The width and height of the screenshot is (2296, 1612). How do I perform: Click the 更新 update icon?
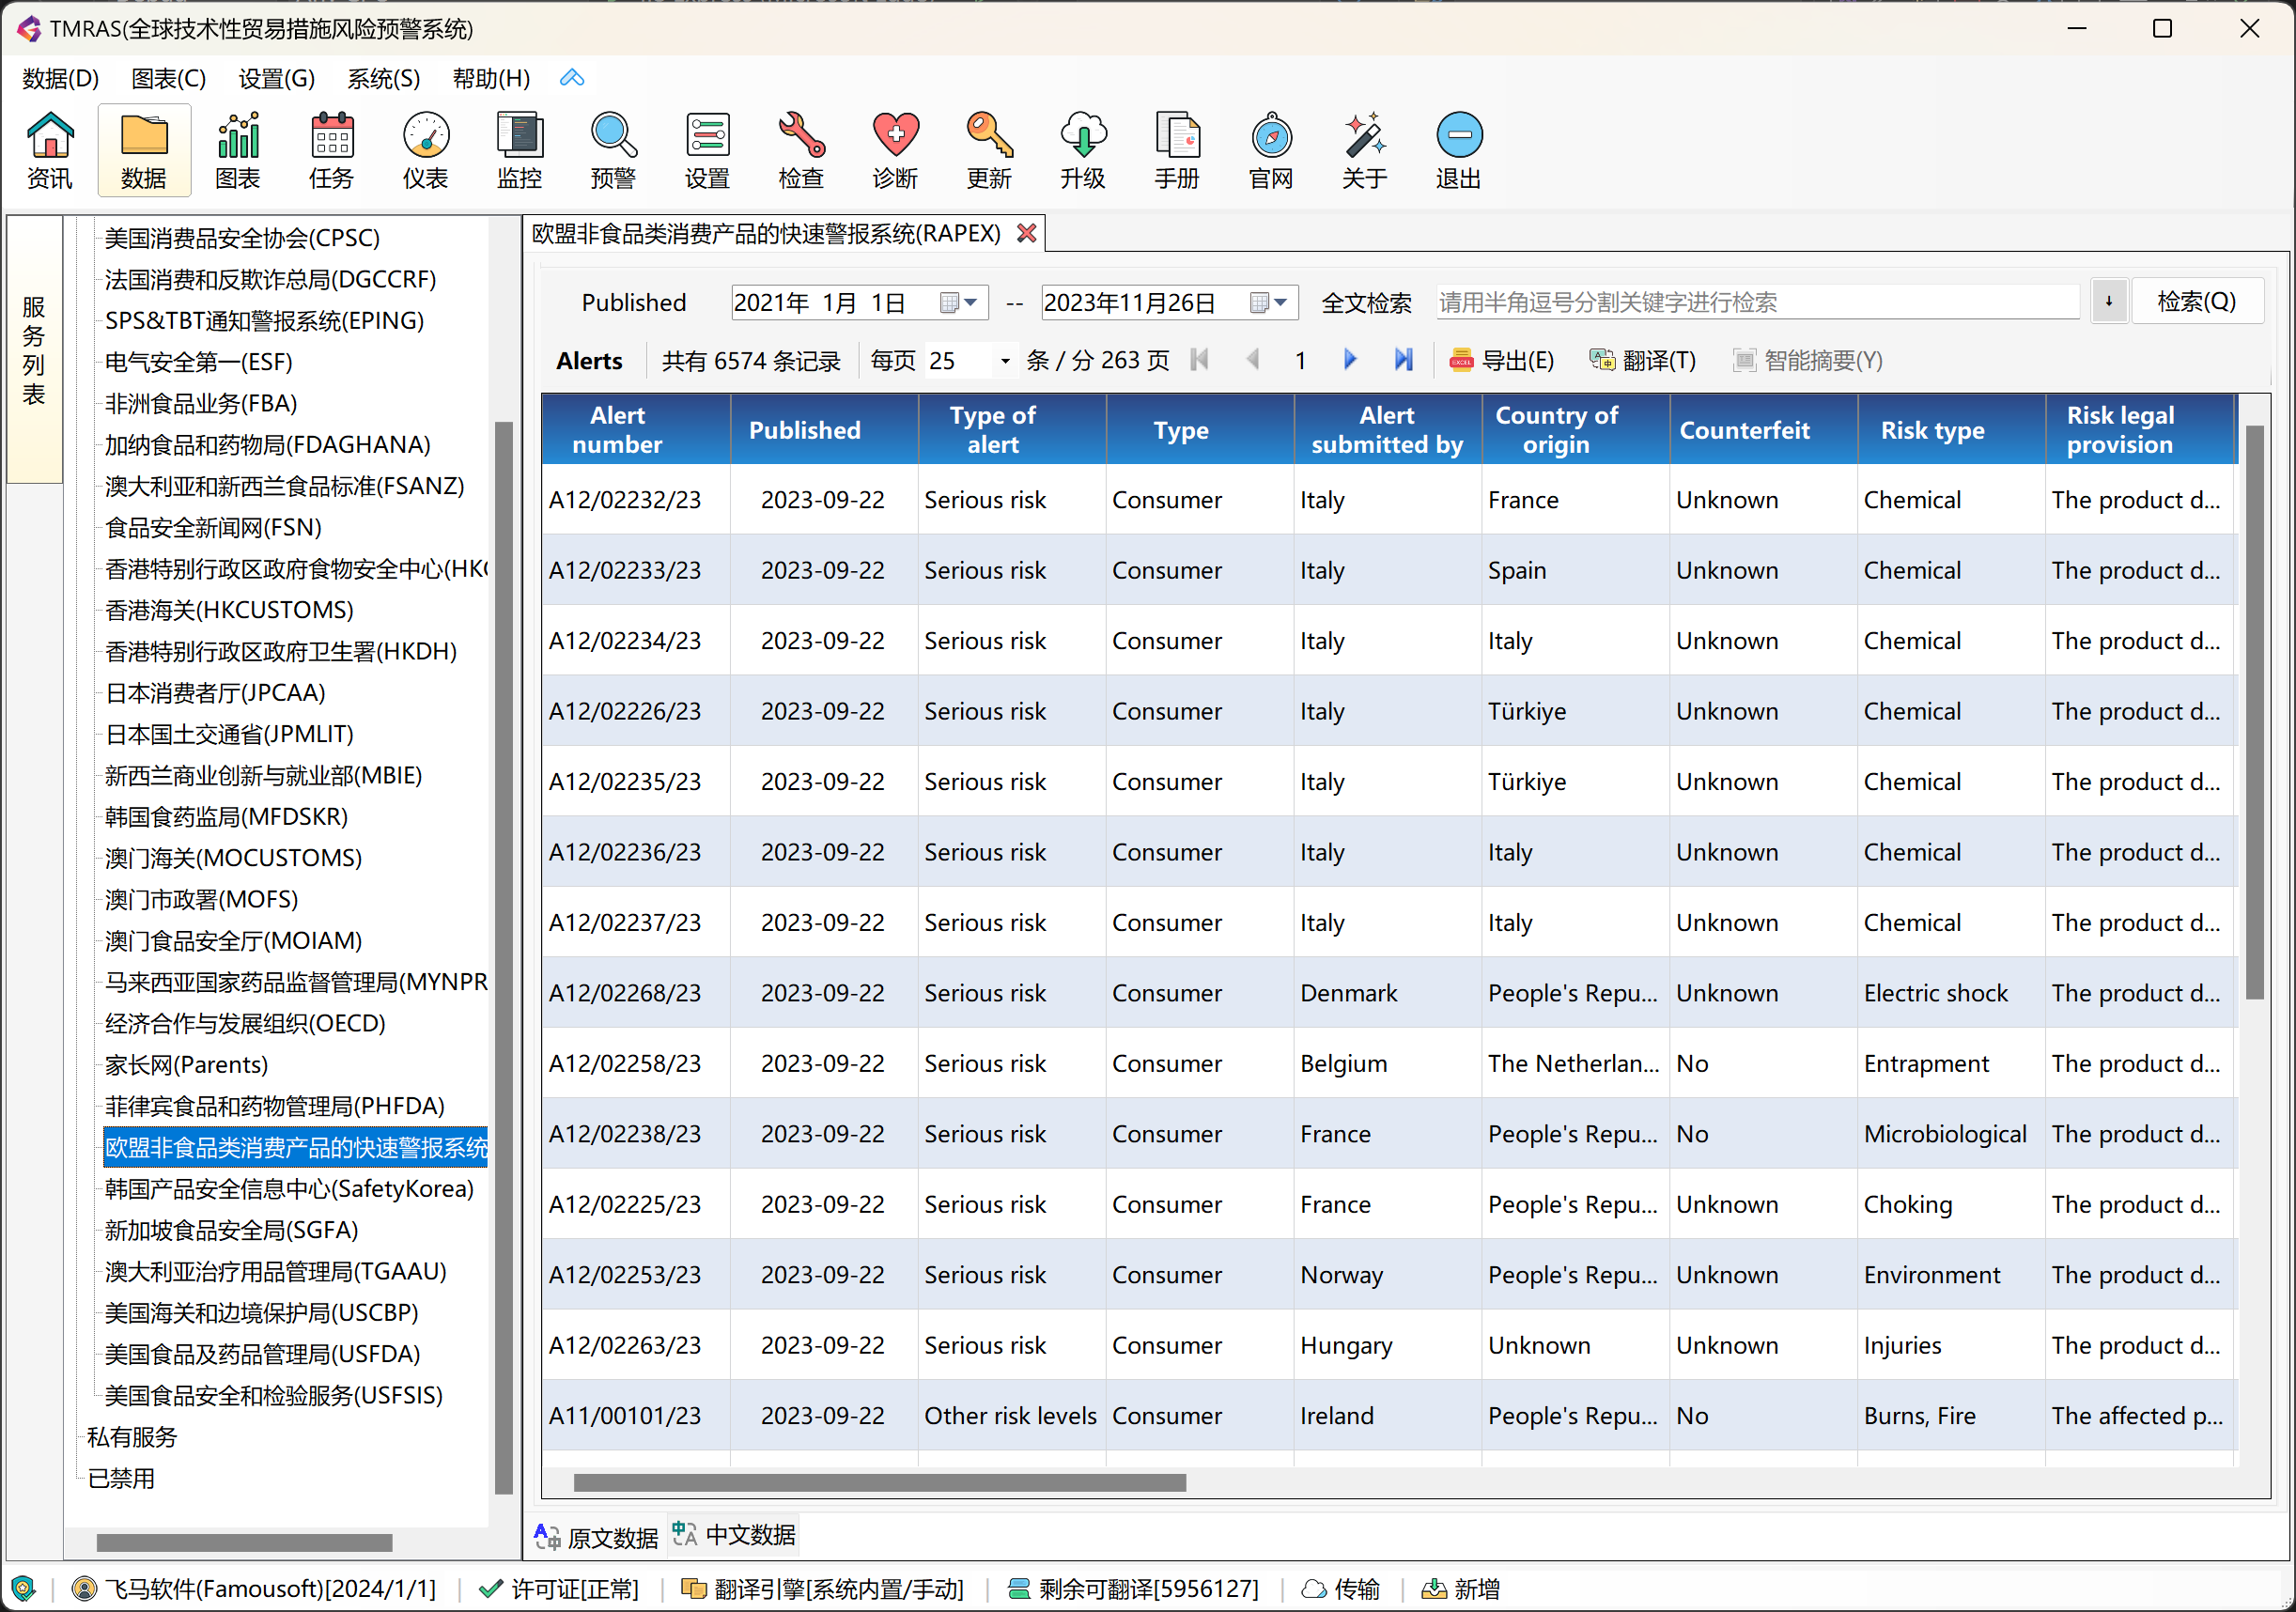click(x=989, y=150)
